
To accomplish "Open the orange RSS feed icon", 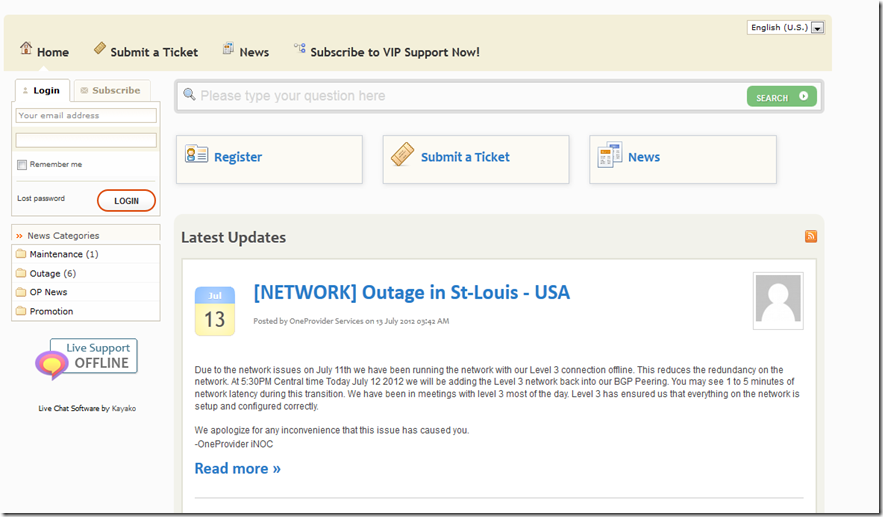I will (x=811, y=236).
